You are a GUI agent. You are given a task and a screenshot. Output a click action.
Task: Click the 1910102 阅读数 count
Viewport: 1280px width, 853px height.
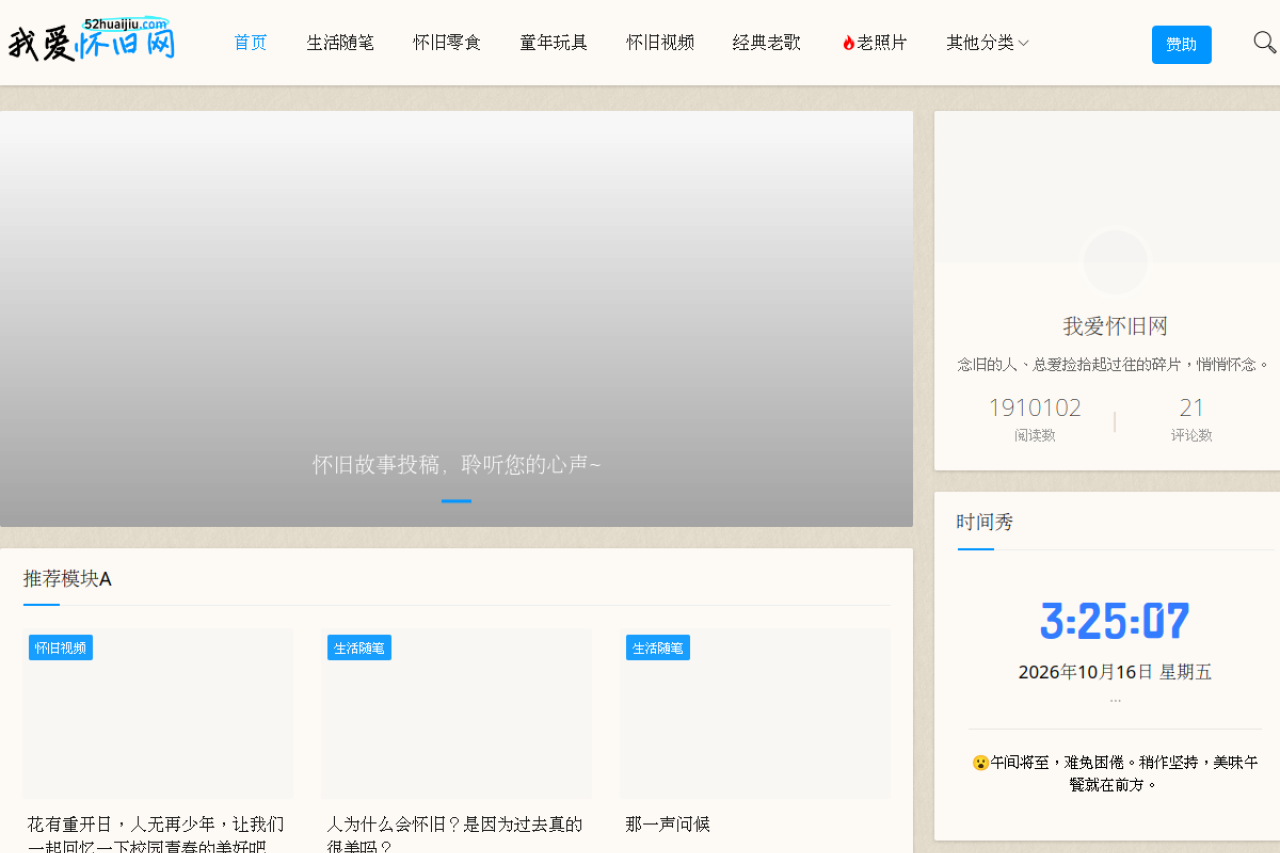[x=1035, y=408]
